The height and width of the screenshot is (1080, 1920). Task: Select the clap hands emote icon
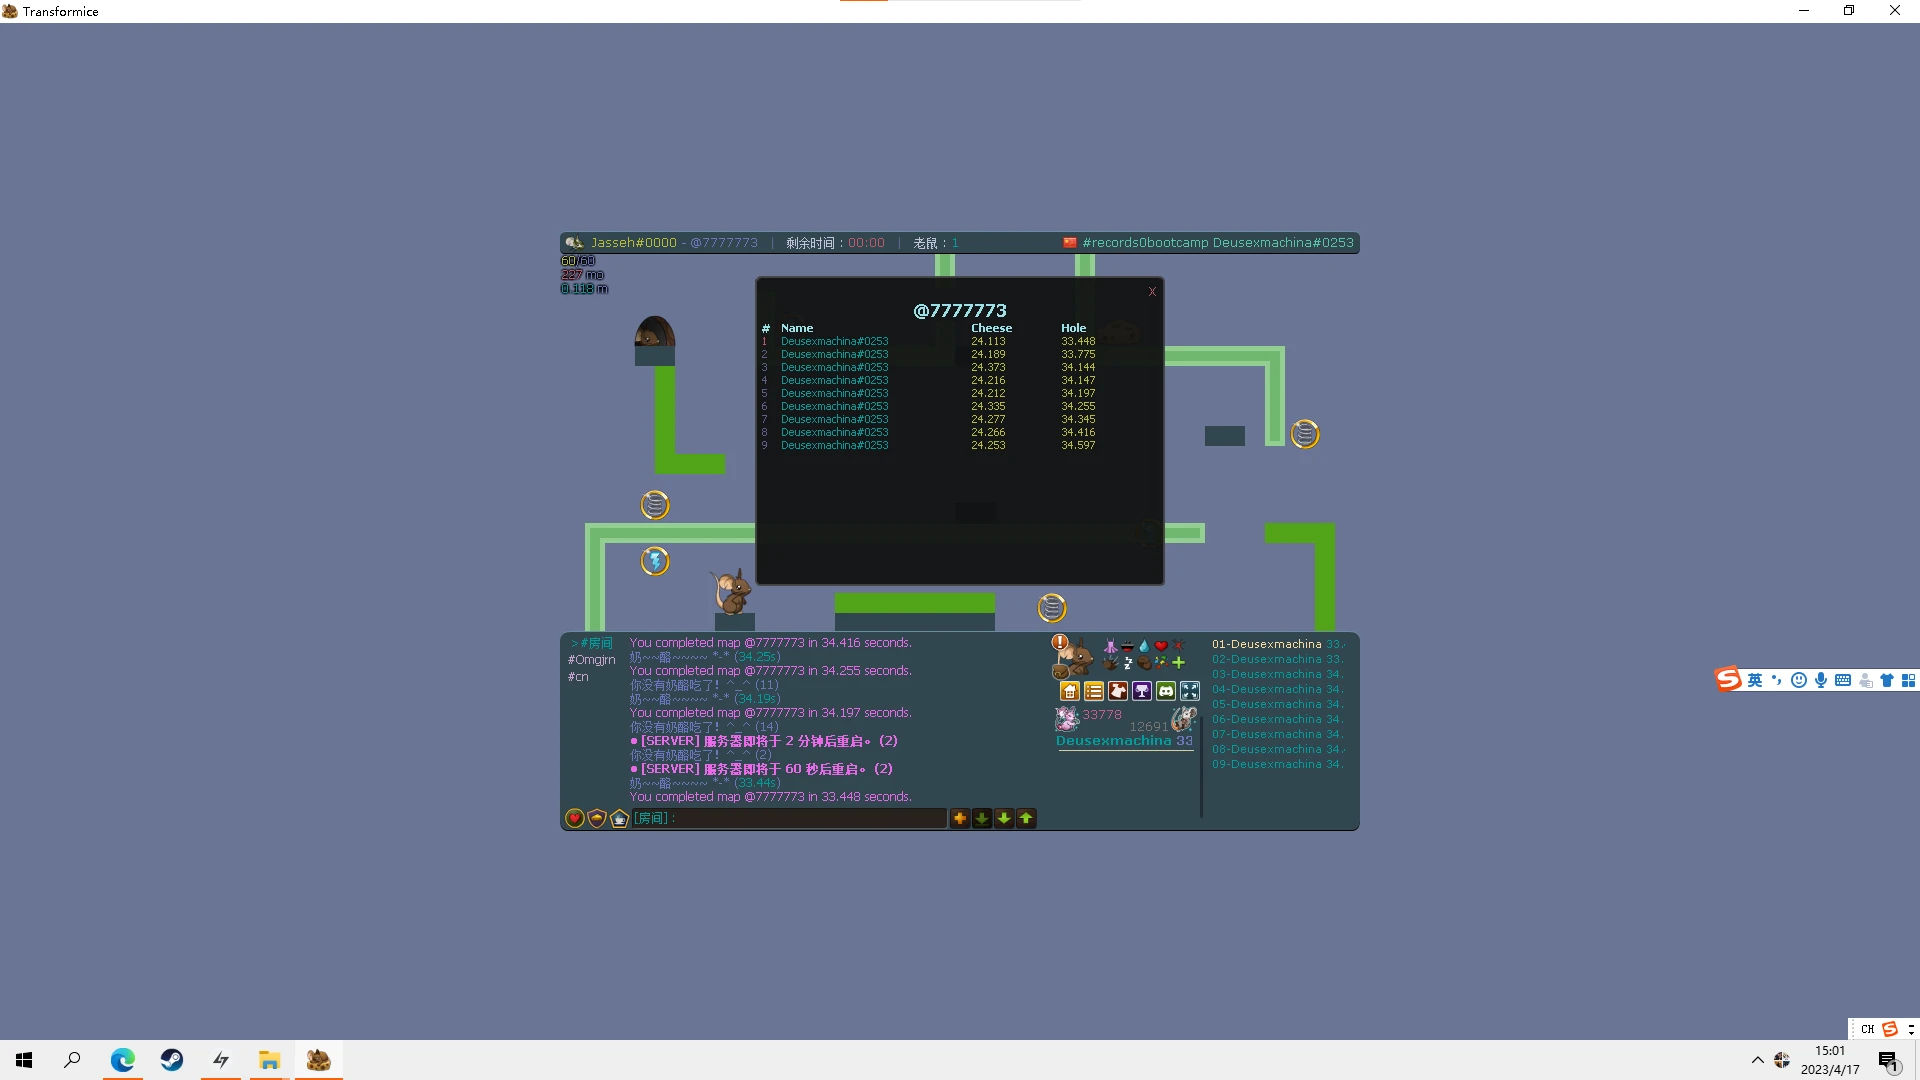coord(1110,662)
